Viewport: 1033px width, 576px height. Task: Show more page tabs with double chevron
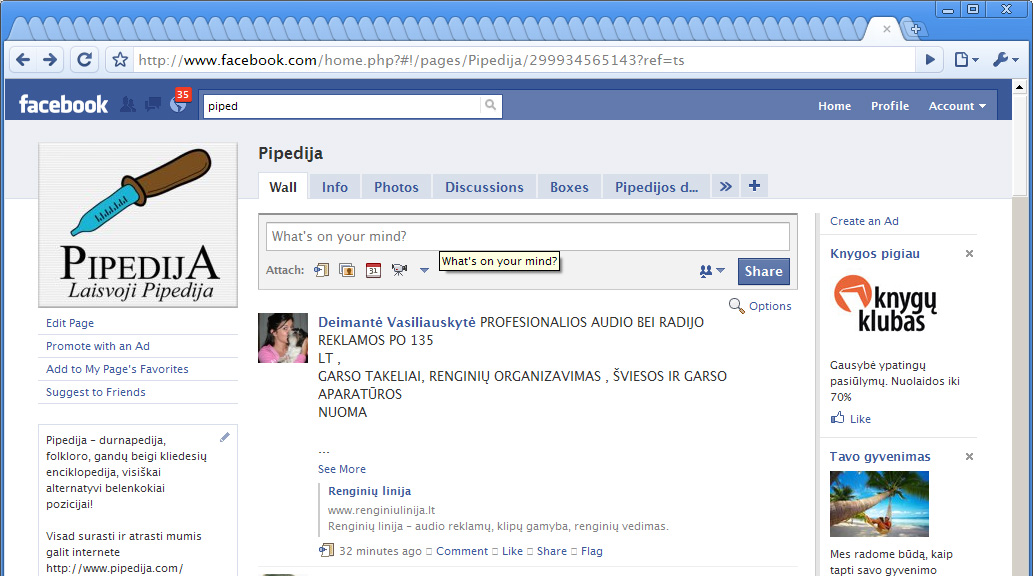point(726,186)
